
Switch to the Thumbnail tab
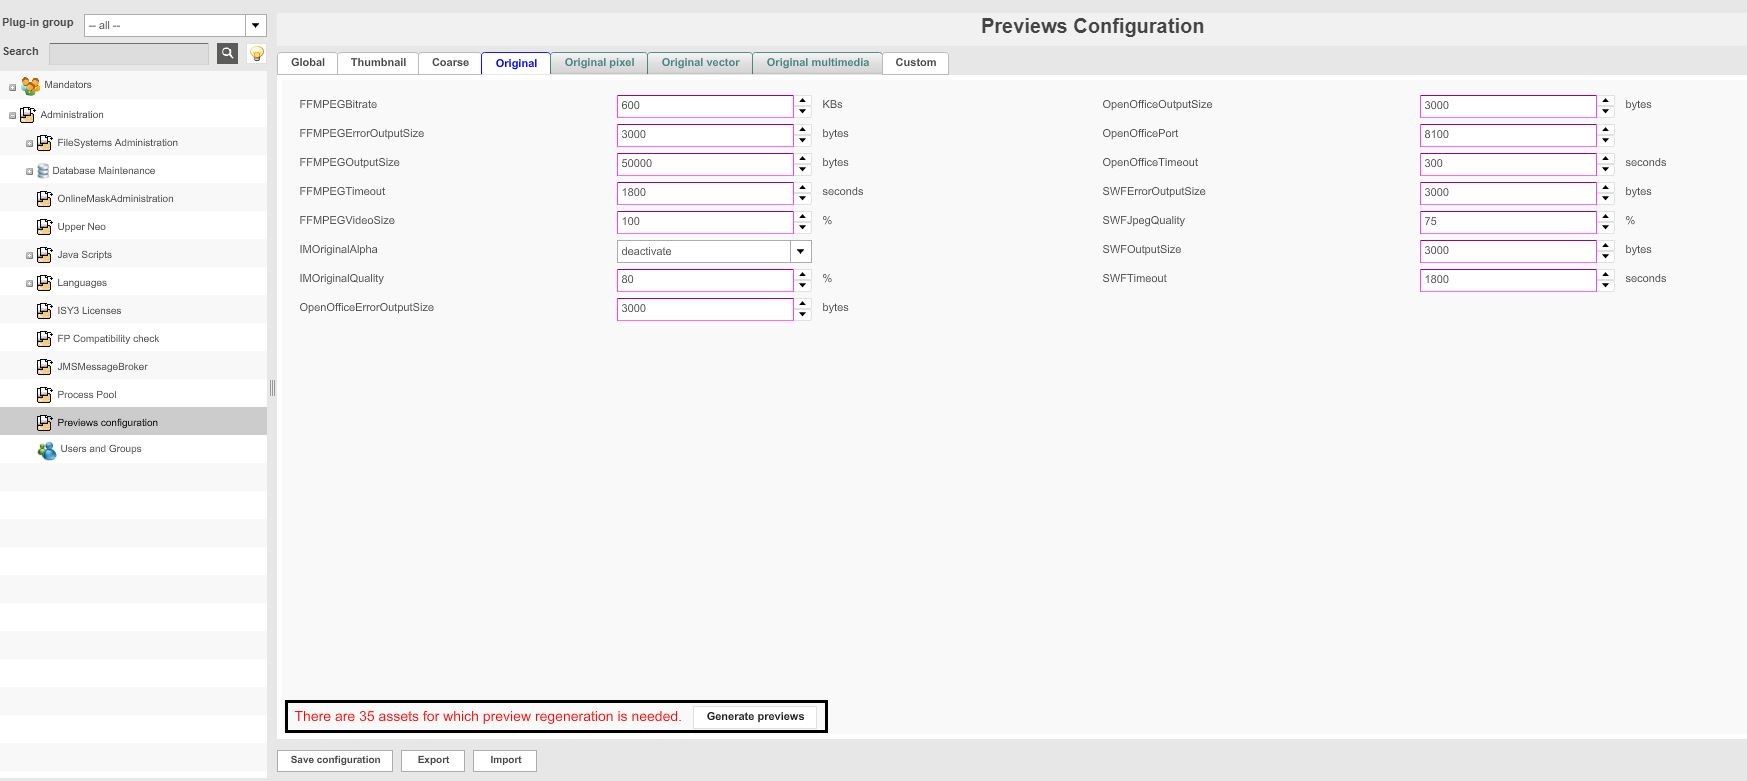coord(378,63)
